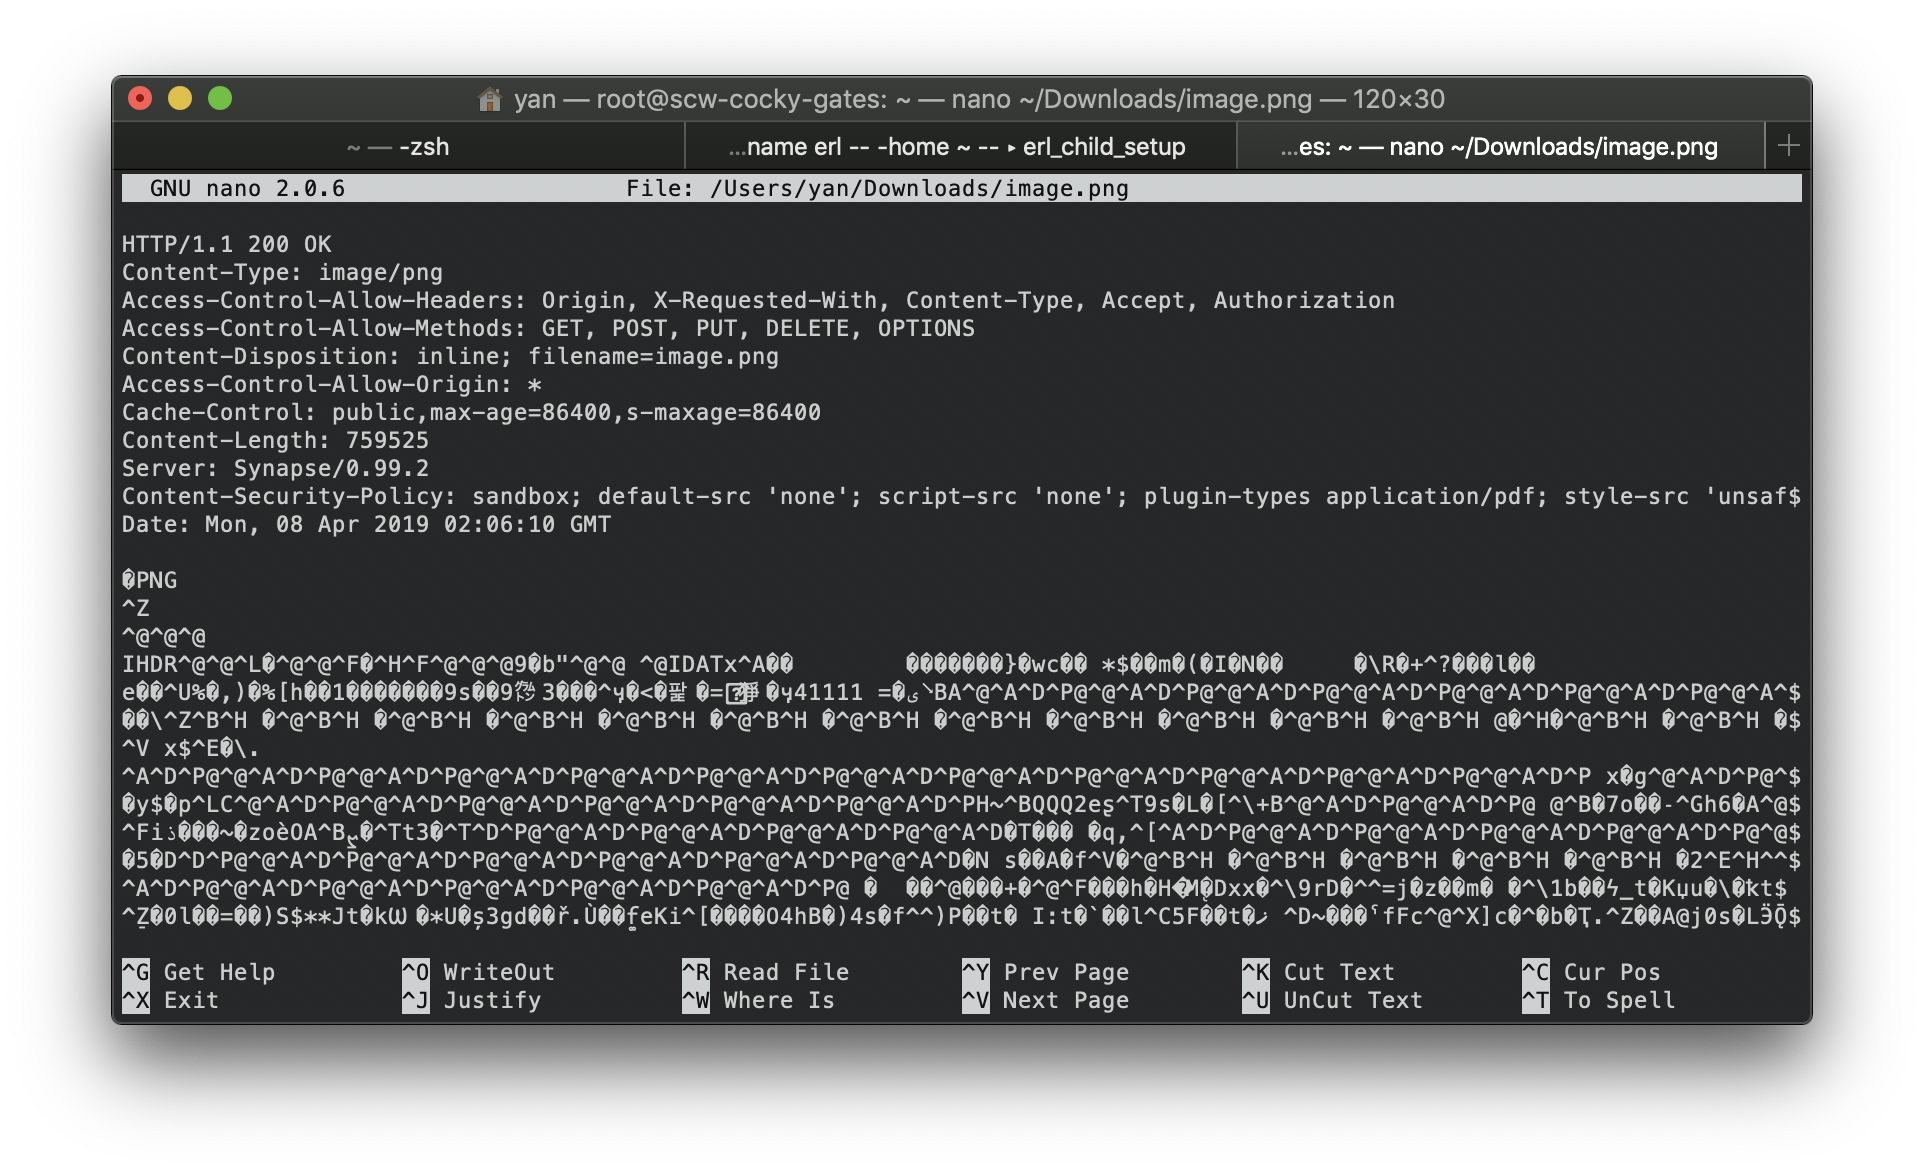The width and height of the screenshot is (1924, 1172).
Task: Switch to the erl_child_setup tab
Action: (x=957, y=146)
